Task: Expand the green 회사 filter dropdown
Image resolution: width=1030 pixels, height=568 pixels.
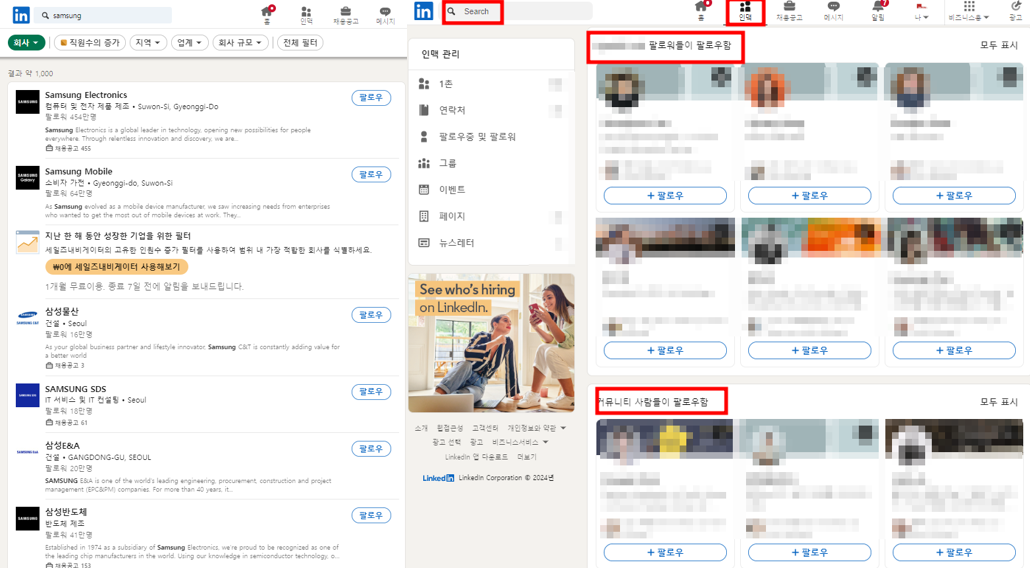Action: pos(26,43)
